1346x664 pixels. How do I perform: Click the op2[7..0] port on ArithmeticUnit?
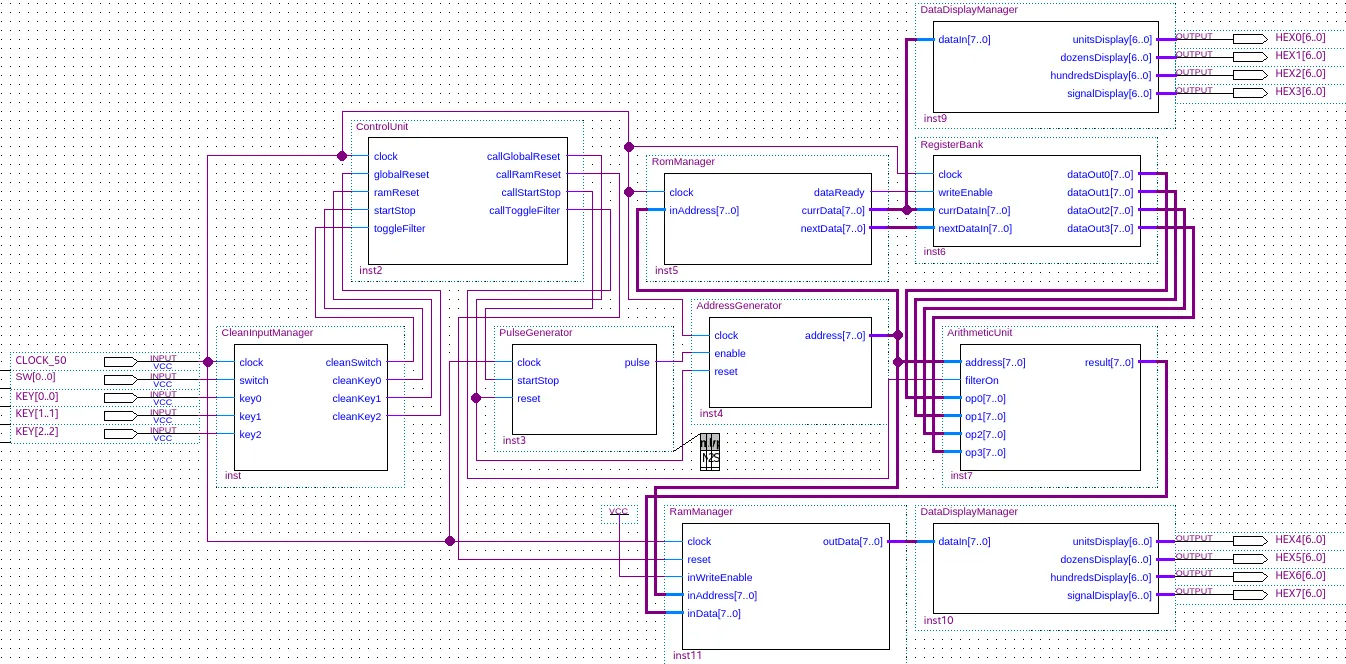[x=985, y=434]
